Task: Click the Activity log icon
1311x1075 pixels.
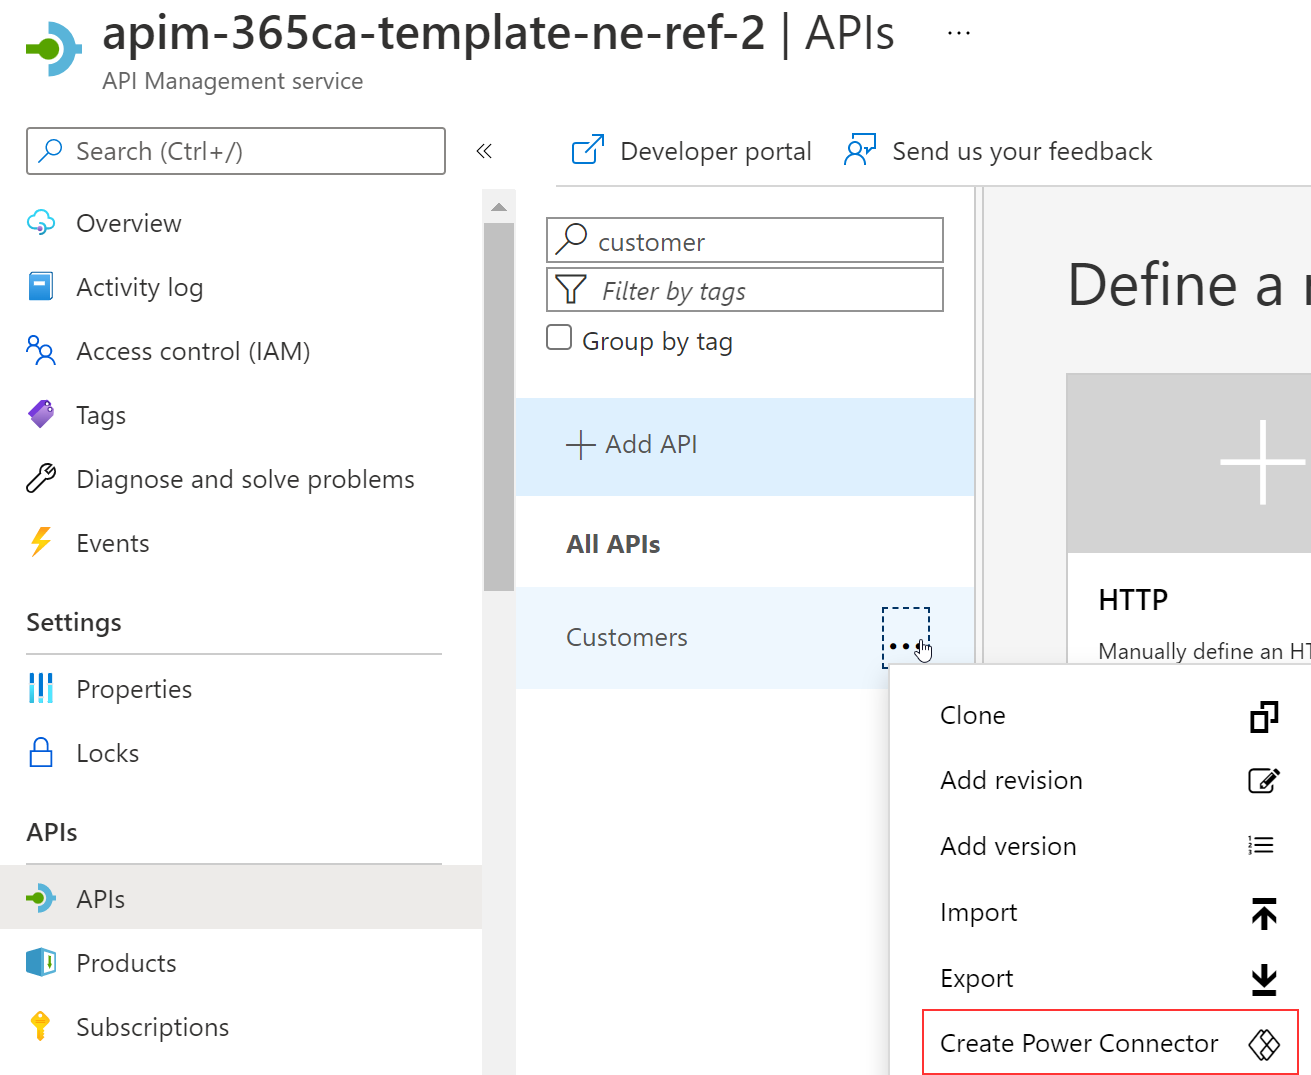Action: point(41,287)
